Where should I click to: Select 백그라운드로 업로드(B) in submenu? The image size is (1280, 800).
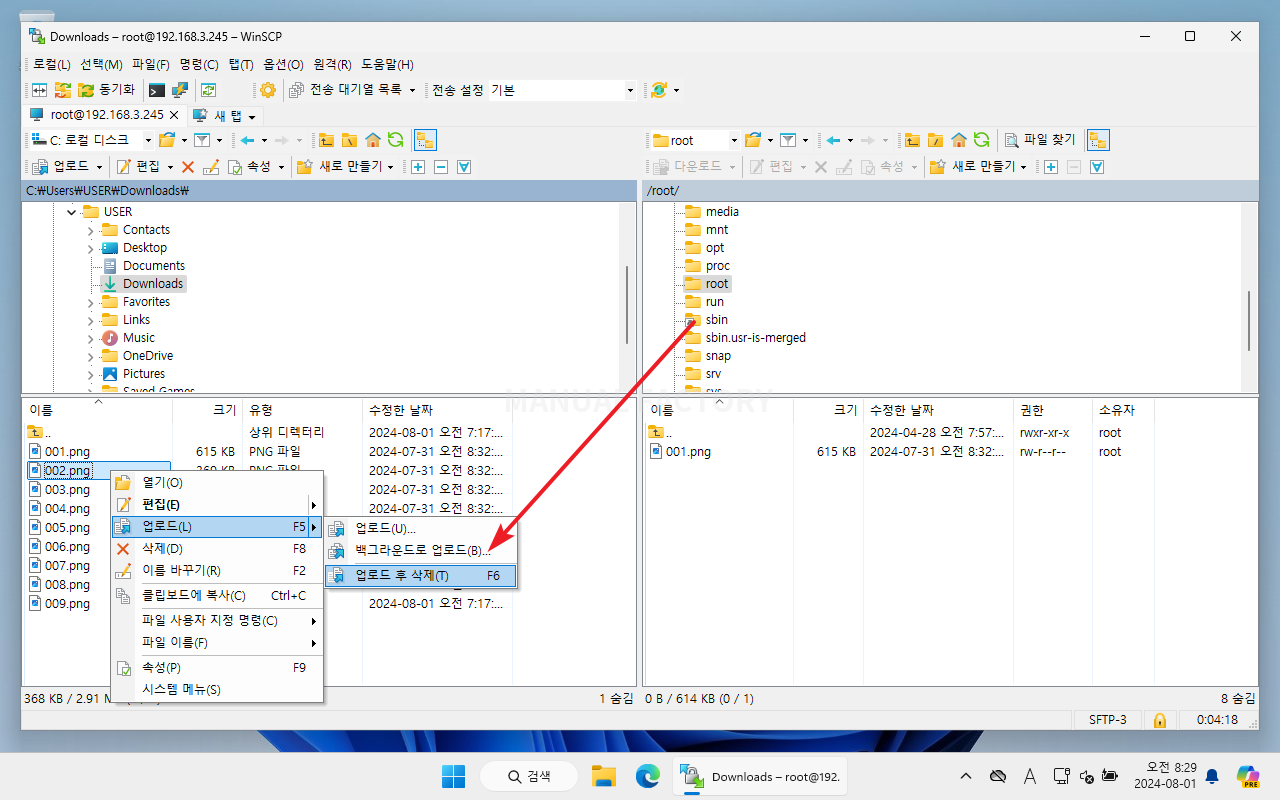tap(421, 551)
